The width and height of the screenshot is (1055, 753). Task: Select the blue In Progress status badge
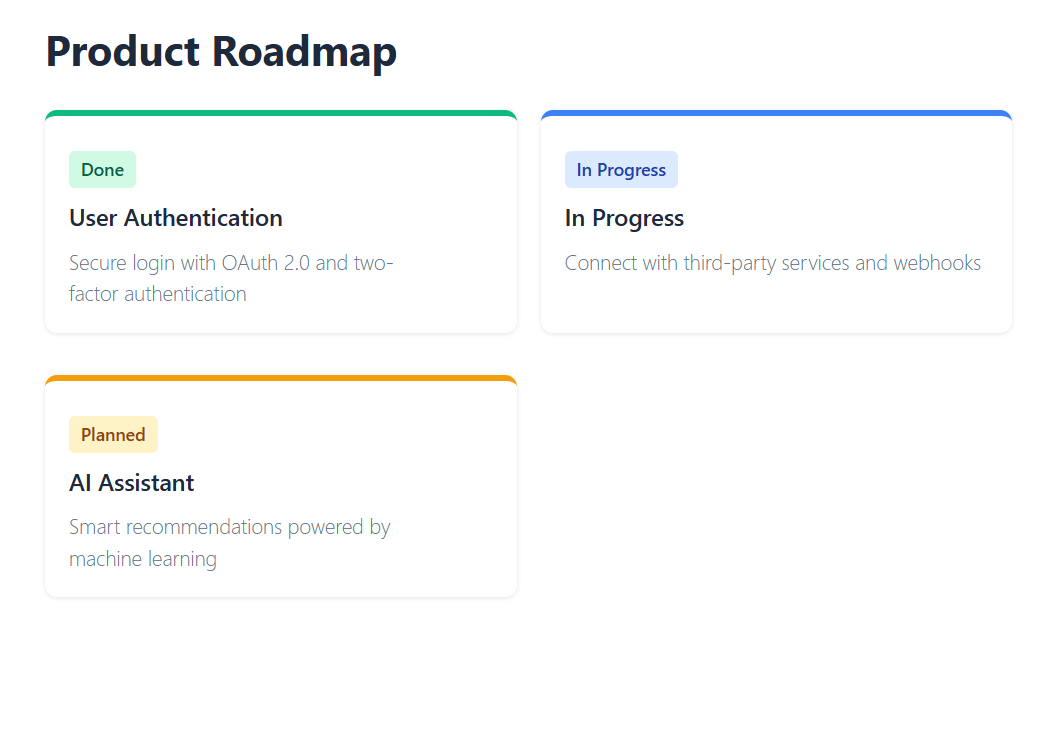point(621,170)
